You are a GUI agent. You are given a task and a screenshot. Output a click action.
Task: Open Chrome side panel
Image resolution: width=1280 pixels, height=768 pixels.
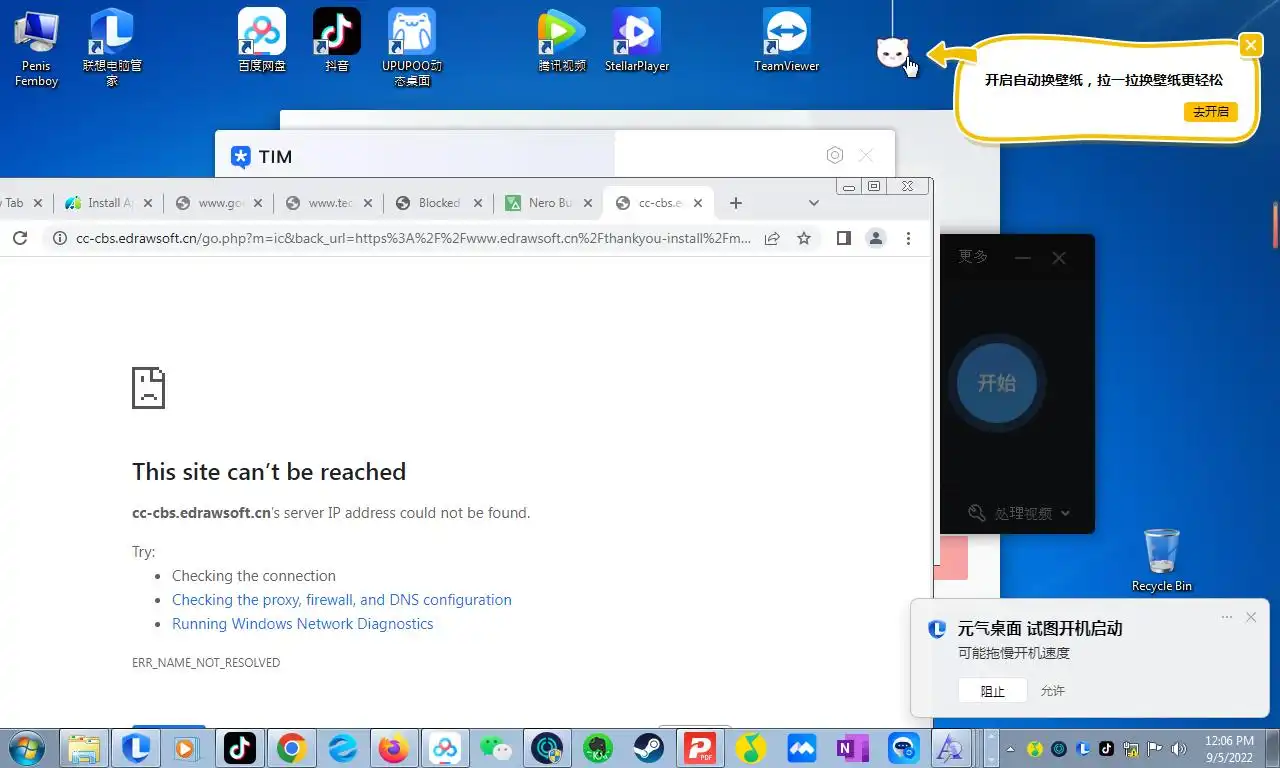pos(844,238)
